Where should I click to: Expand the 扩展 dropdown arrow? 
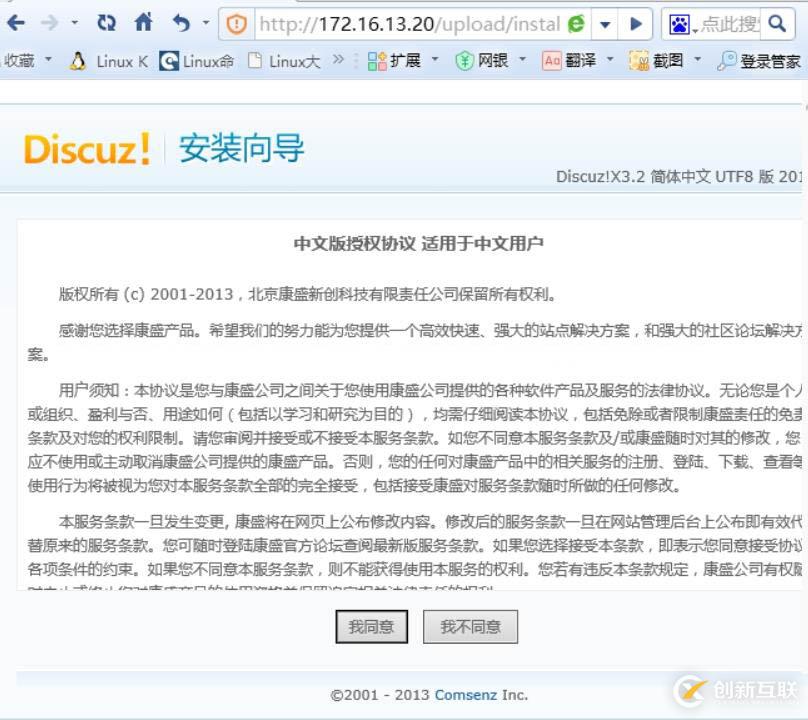(x=434, y=60)
